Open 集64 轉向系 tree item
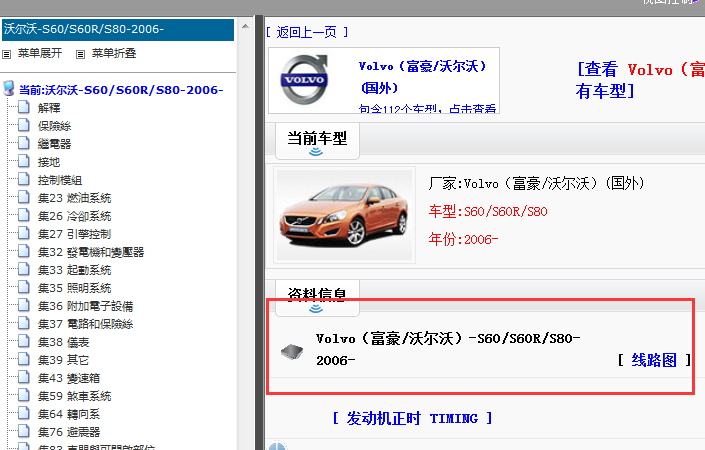The height and width of the screenshot is (450, 705). (69, 414)
